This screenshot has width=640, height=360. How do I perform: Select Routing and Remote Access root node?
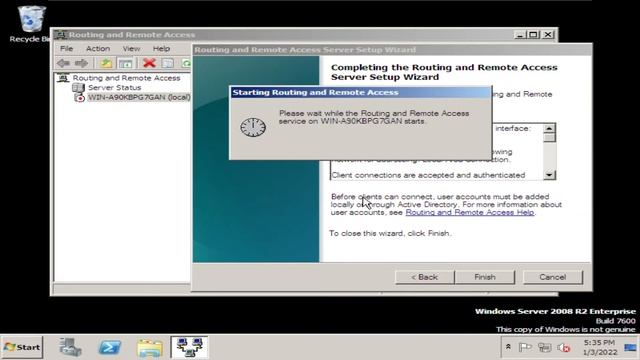126,78
